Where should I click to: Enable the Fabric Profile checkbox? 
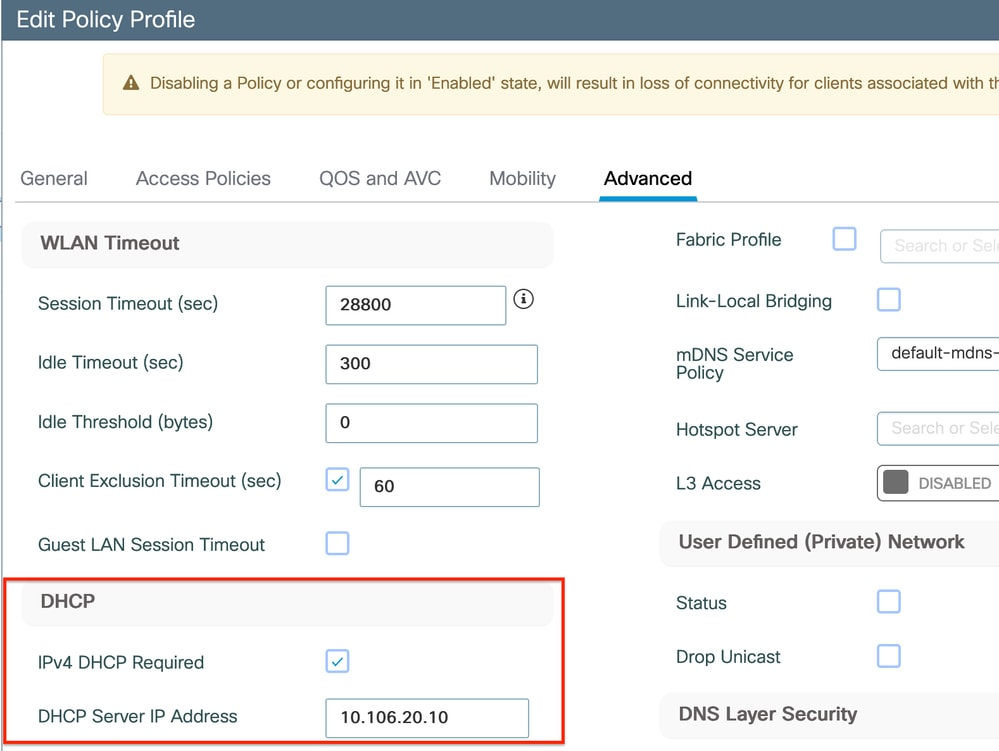tap(844, 239)
